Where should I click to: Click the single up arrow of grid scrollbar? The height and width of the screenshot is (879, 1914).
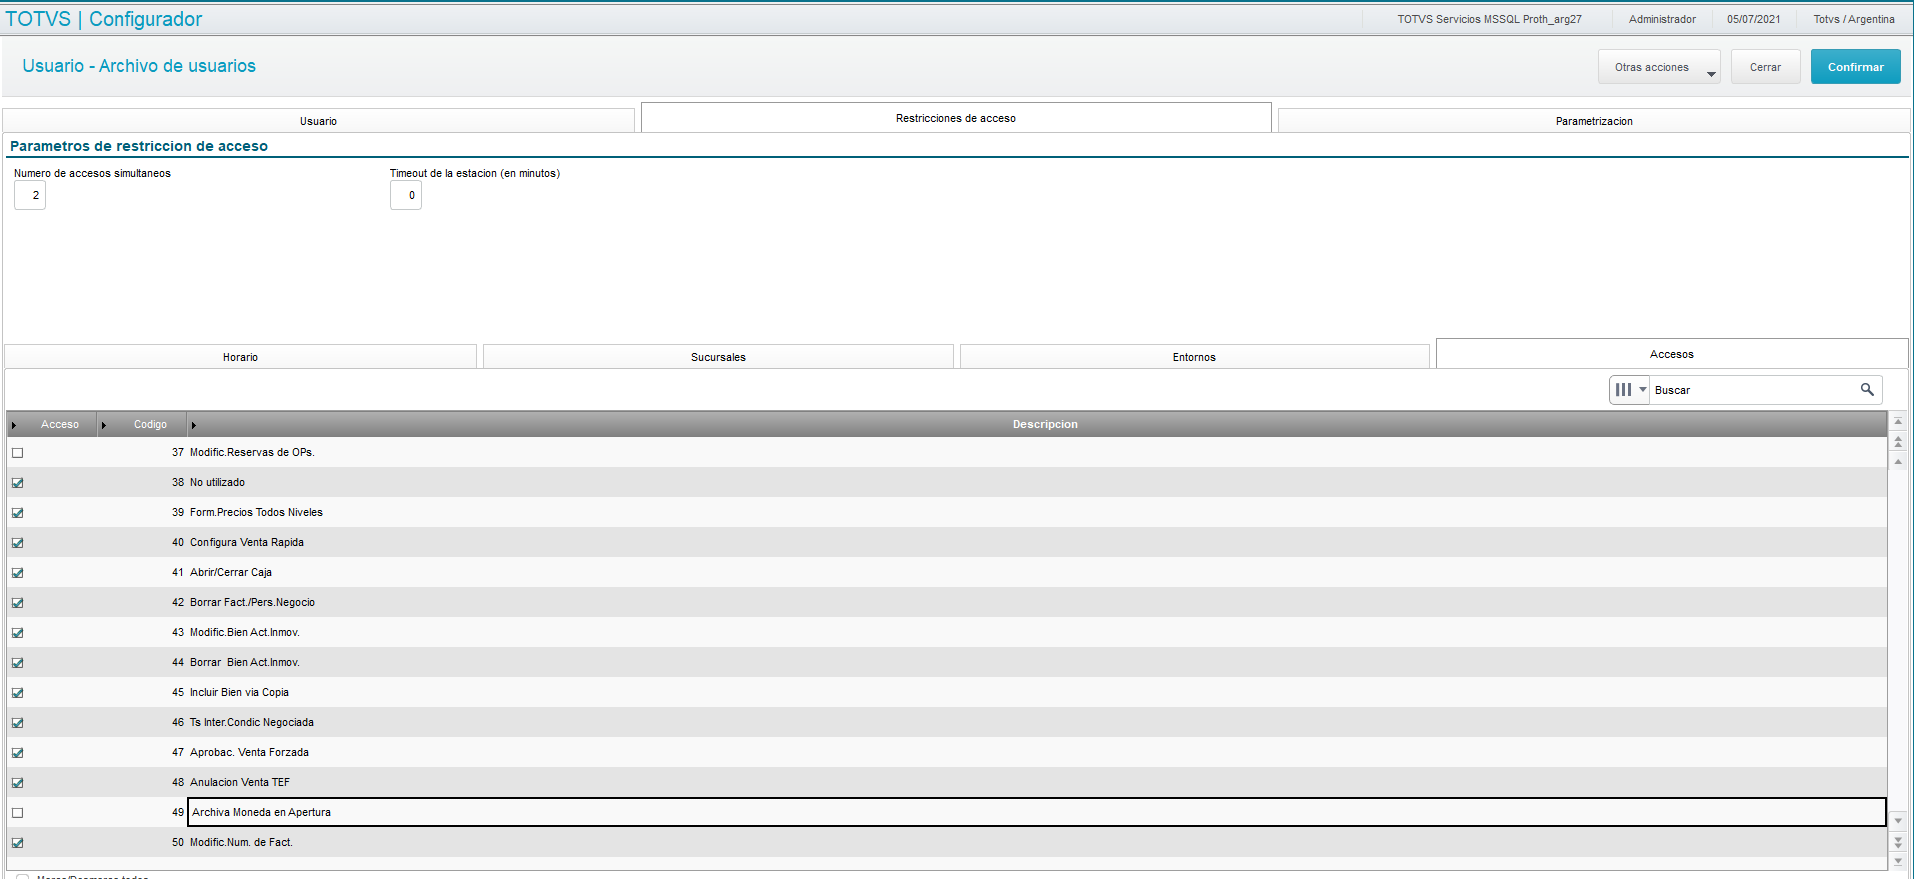coord(1898,461)
